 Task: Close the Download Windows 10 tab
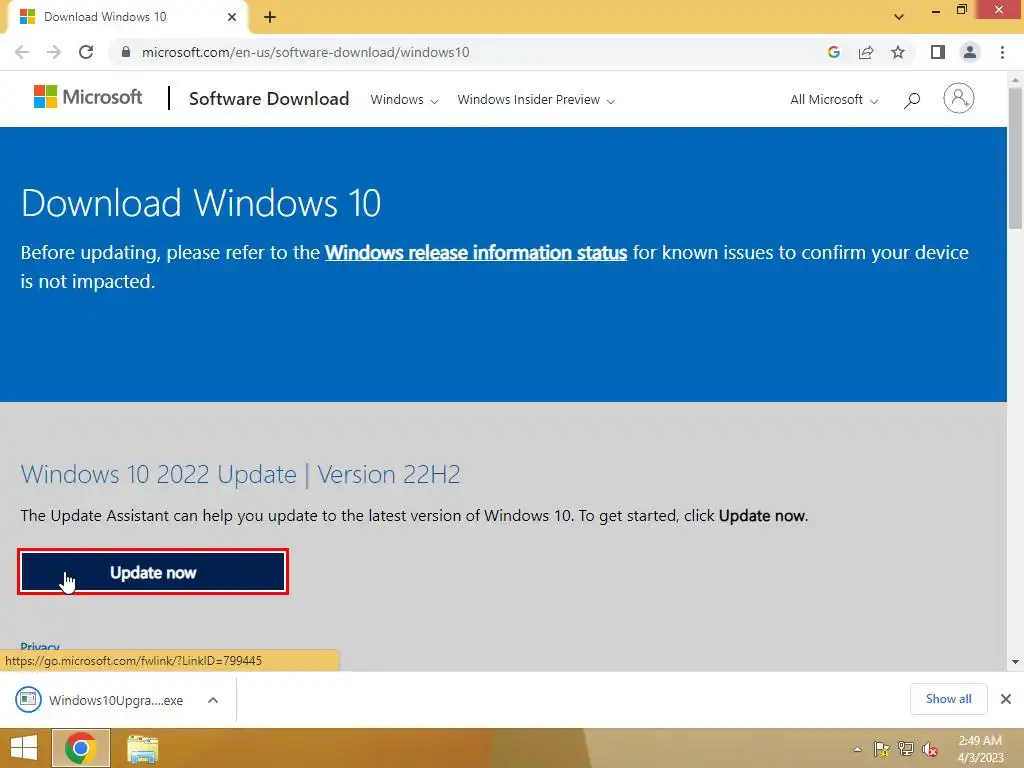tap(232, 17)
